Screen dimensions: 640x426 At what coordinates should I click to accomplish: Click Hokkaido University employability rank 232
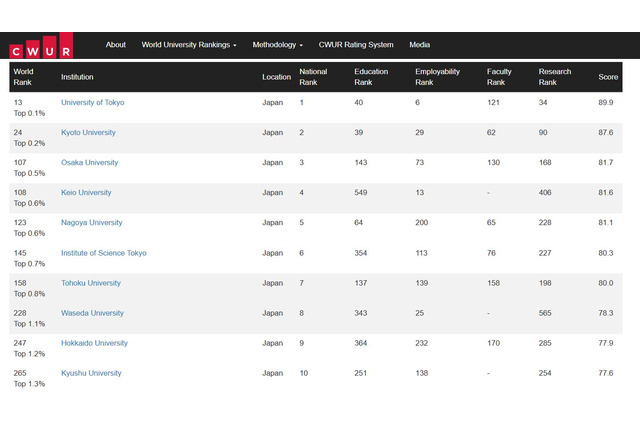(x=422, y=343)
